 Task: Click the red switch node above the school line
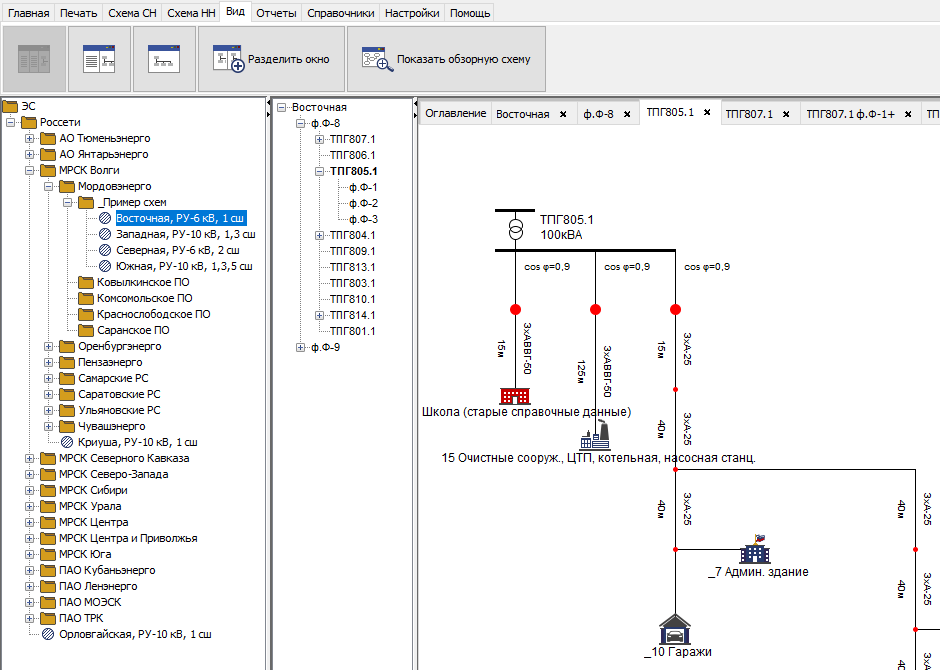tap(516, 309)
